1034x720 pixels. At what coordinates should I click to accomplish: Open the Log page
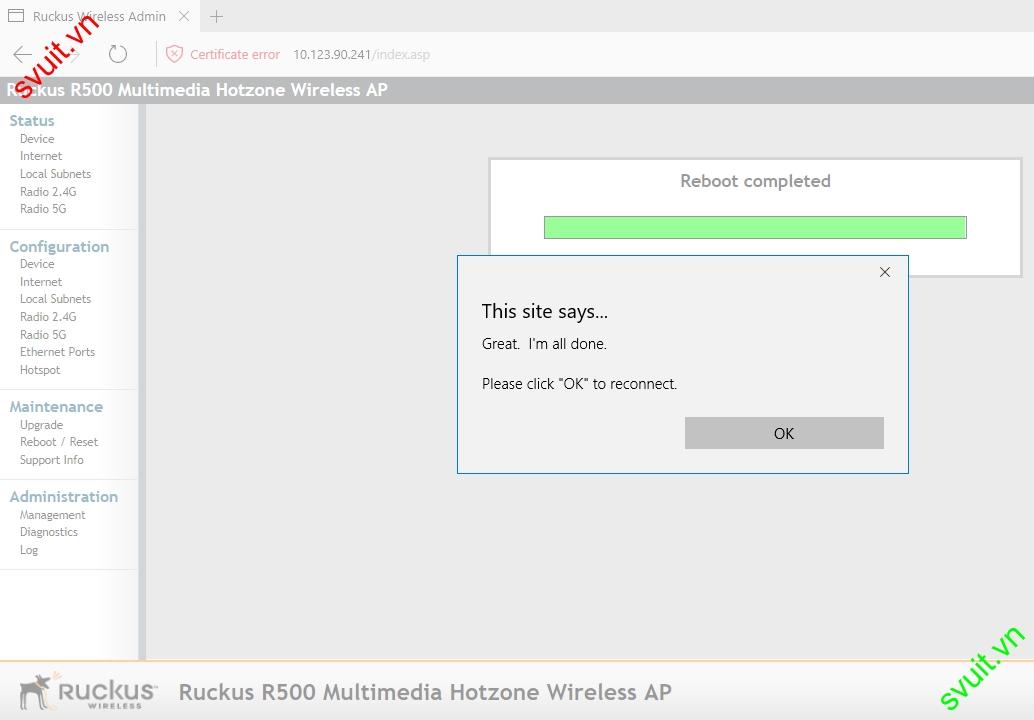tap(28, 550)
